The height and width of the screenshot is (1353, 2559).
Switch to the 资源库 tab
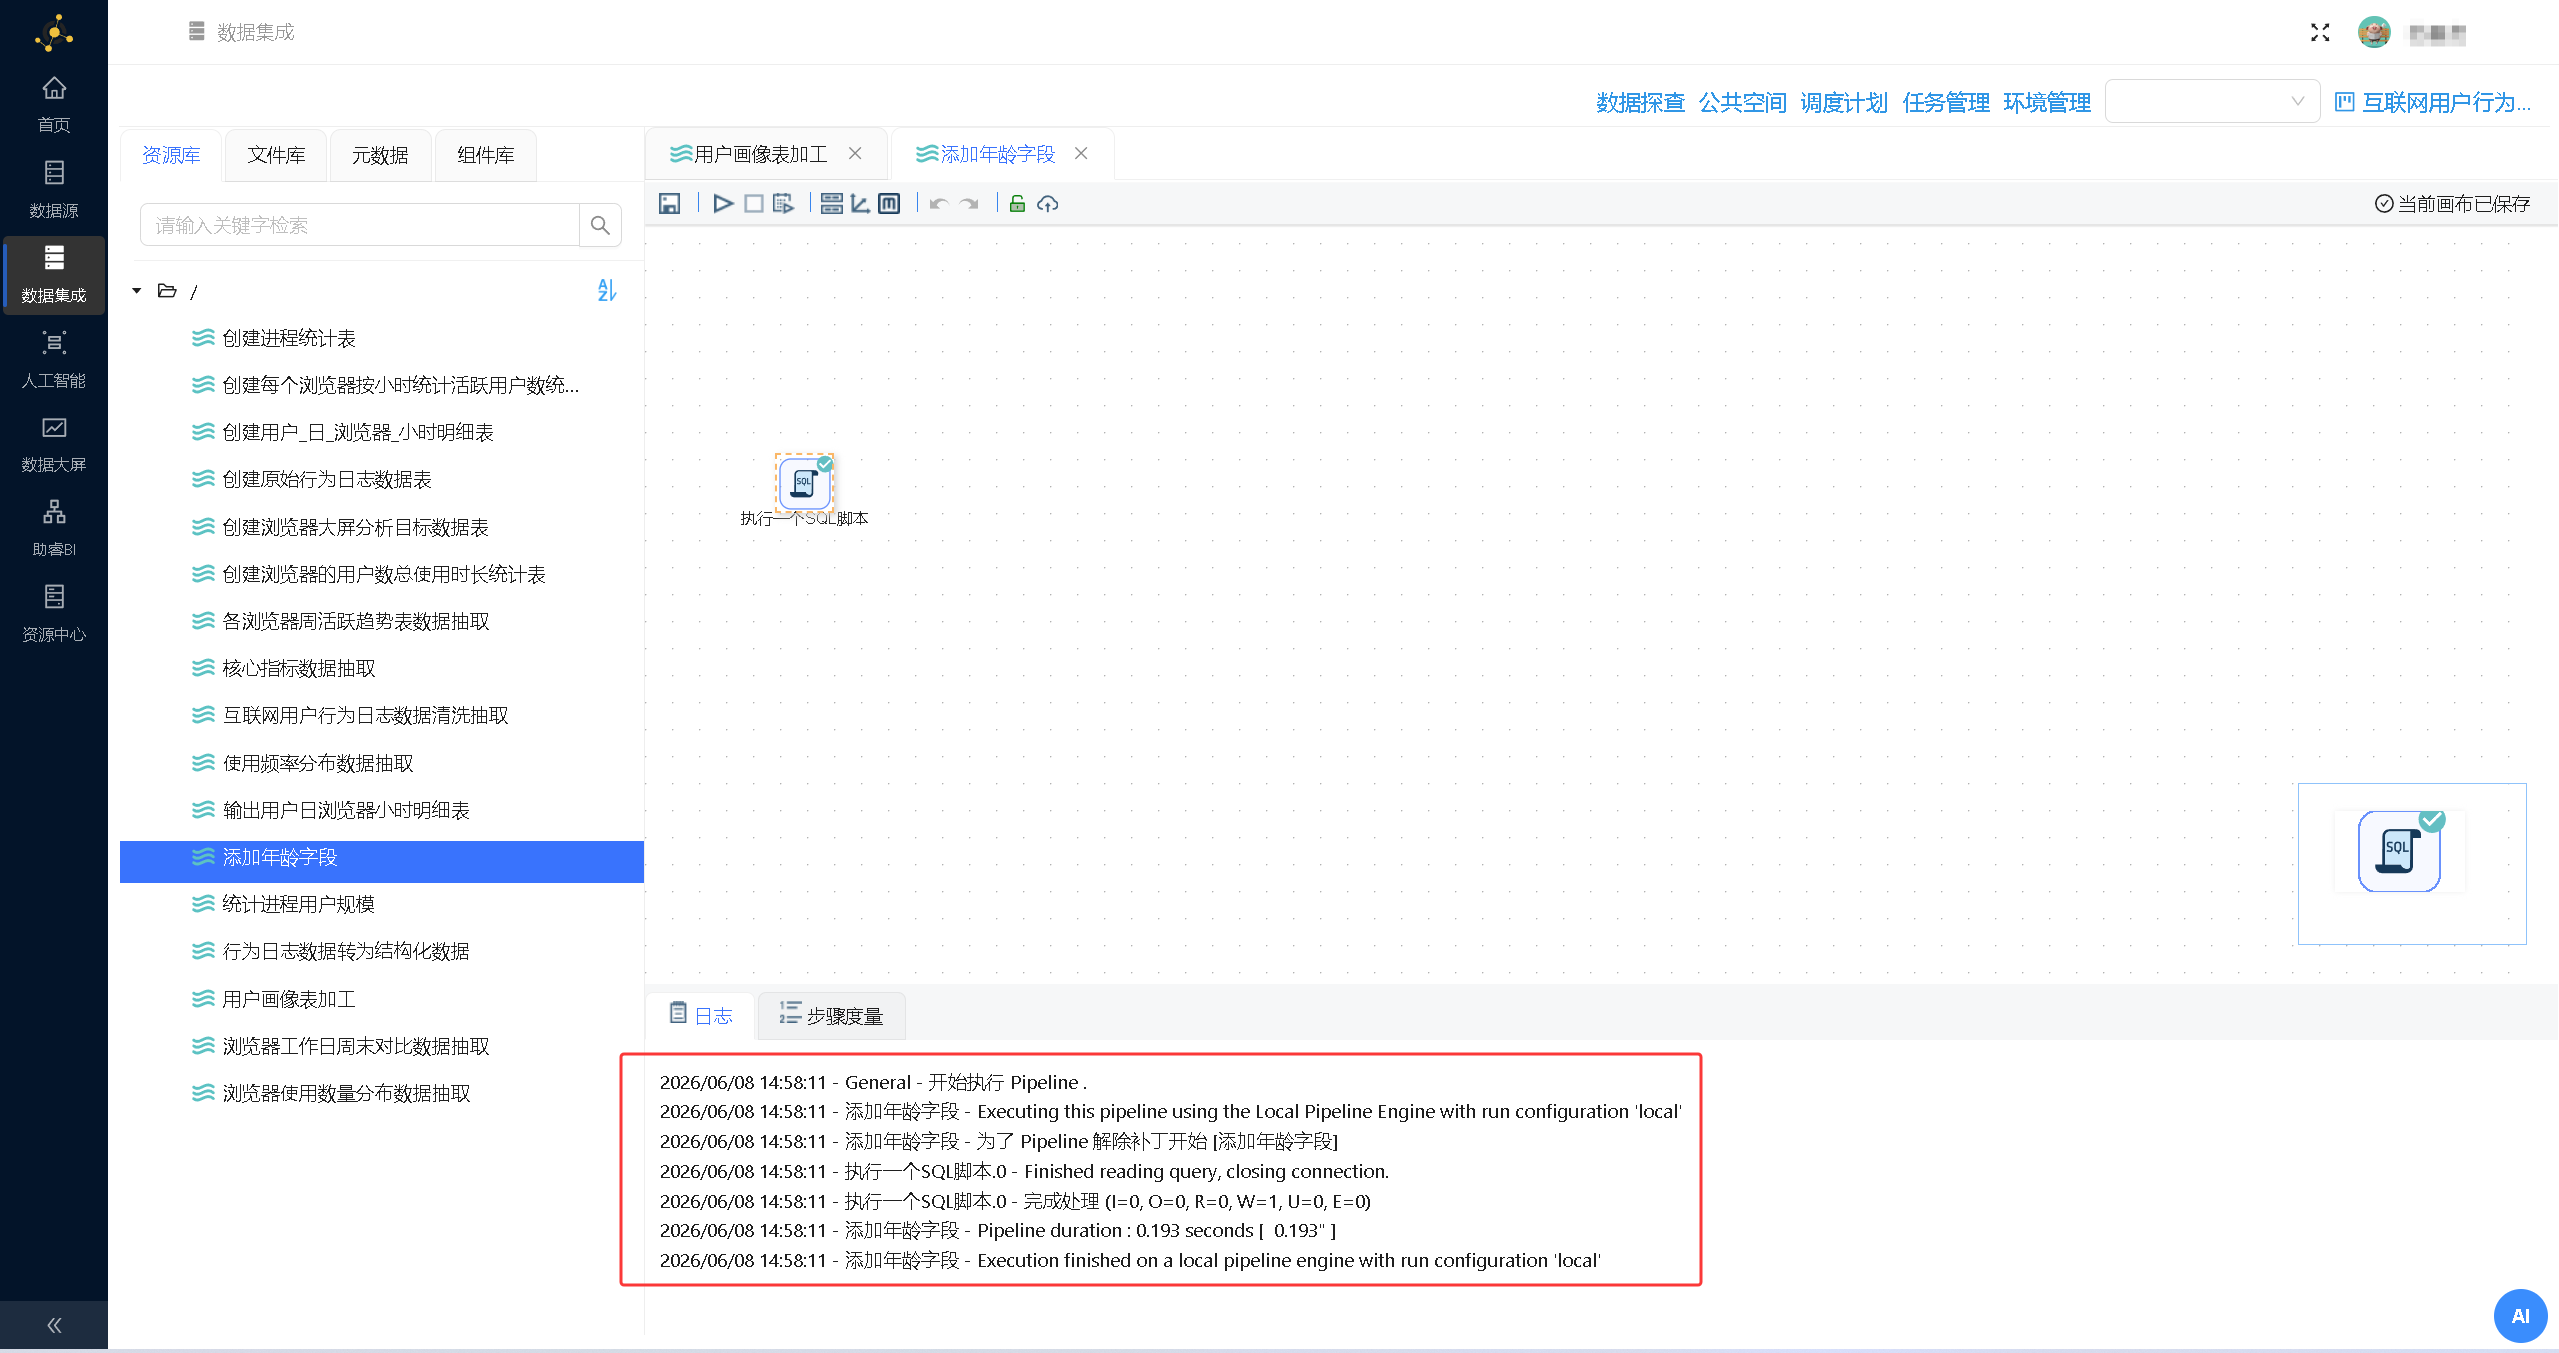click(x=171, y=155)
